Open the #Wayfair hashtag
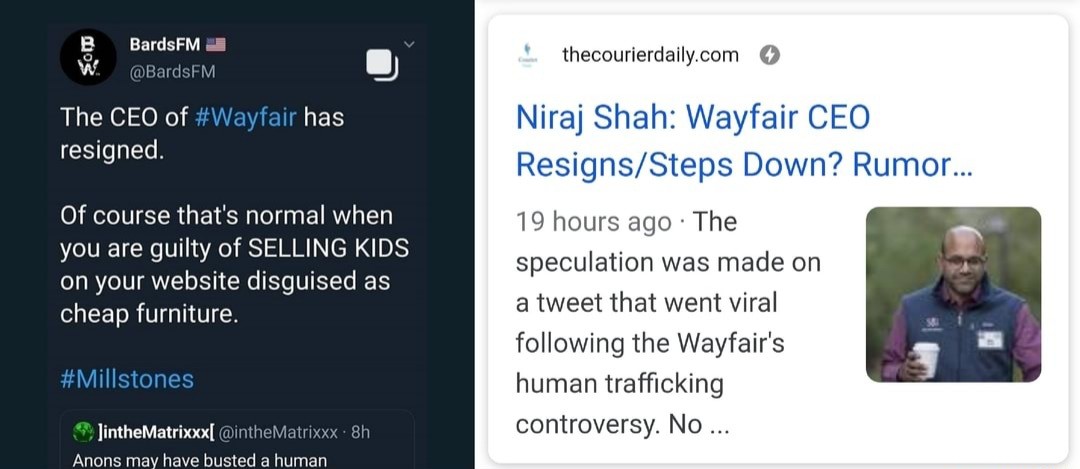Image resolution: width=1080 pixels, height=469 pixels. coord(245,117)
